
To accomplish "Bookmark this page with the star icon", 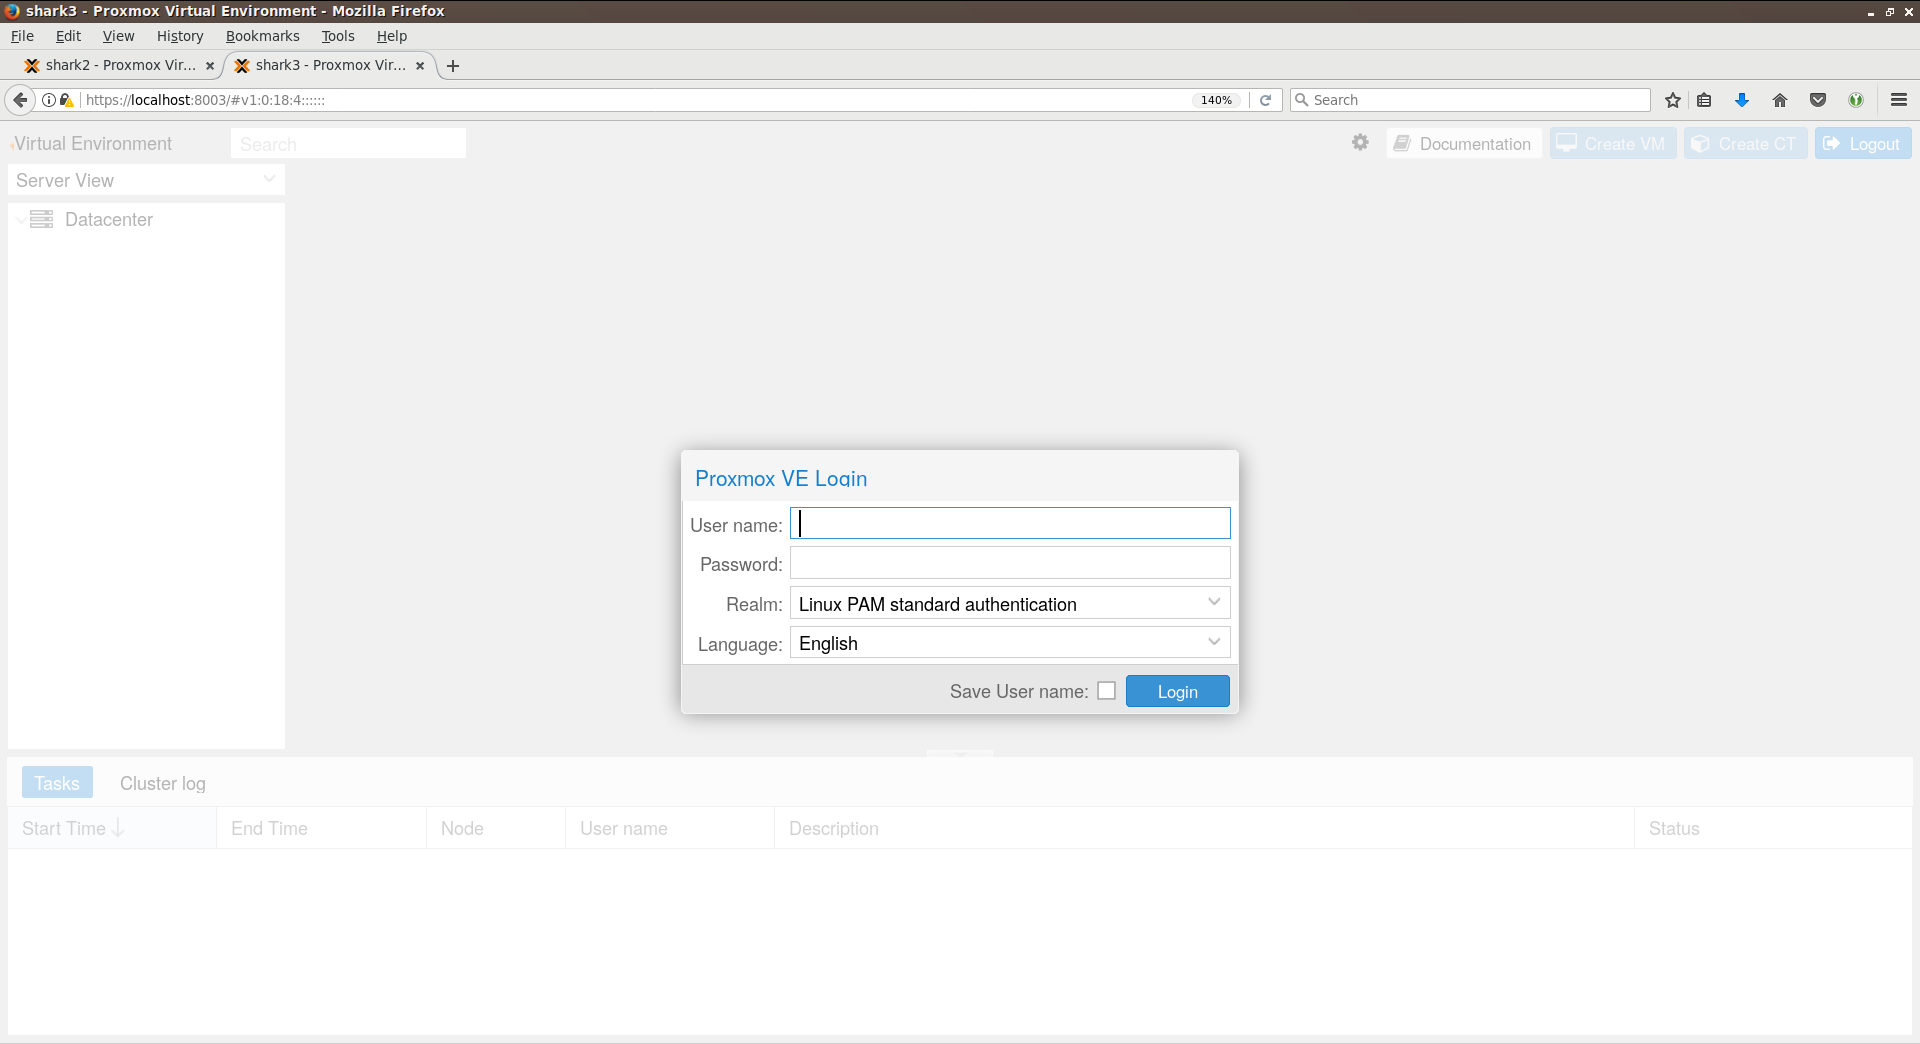I will pyautogui.click(x=1673, y=100).
